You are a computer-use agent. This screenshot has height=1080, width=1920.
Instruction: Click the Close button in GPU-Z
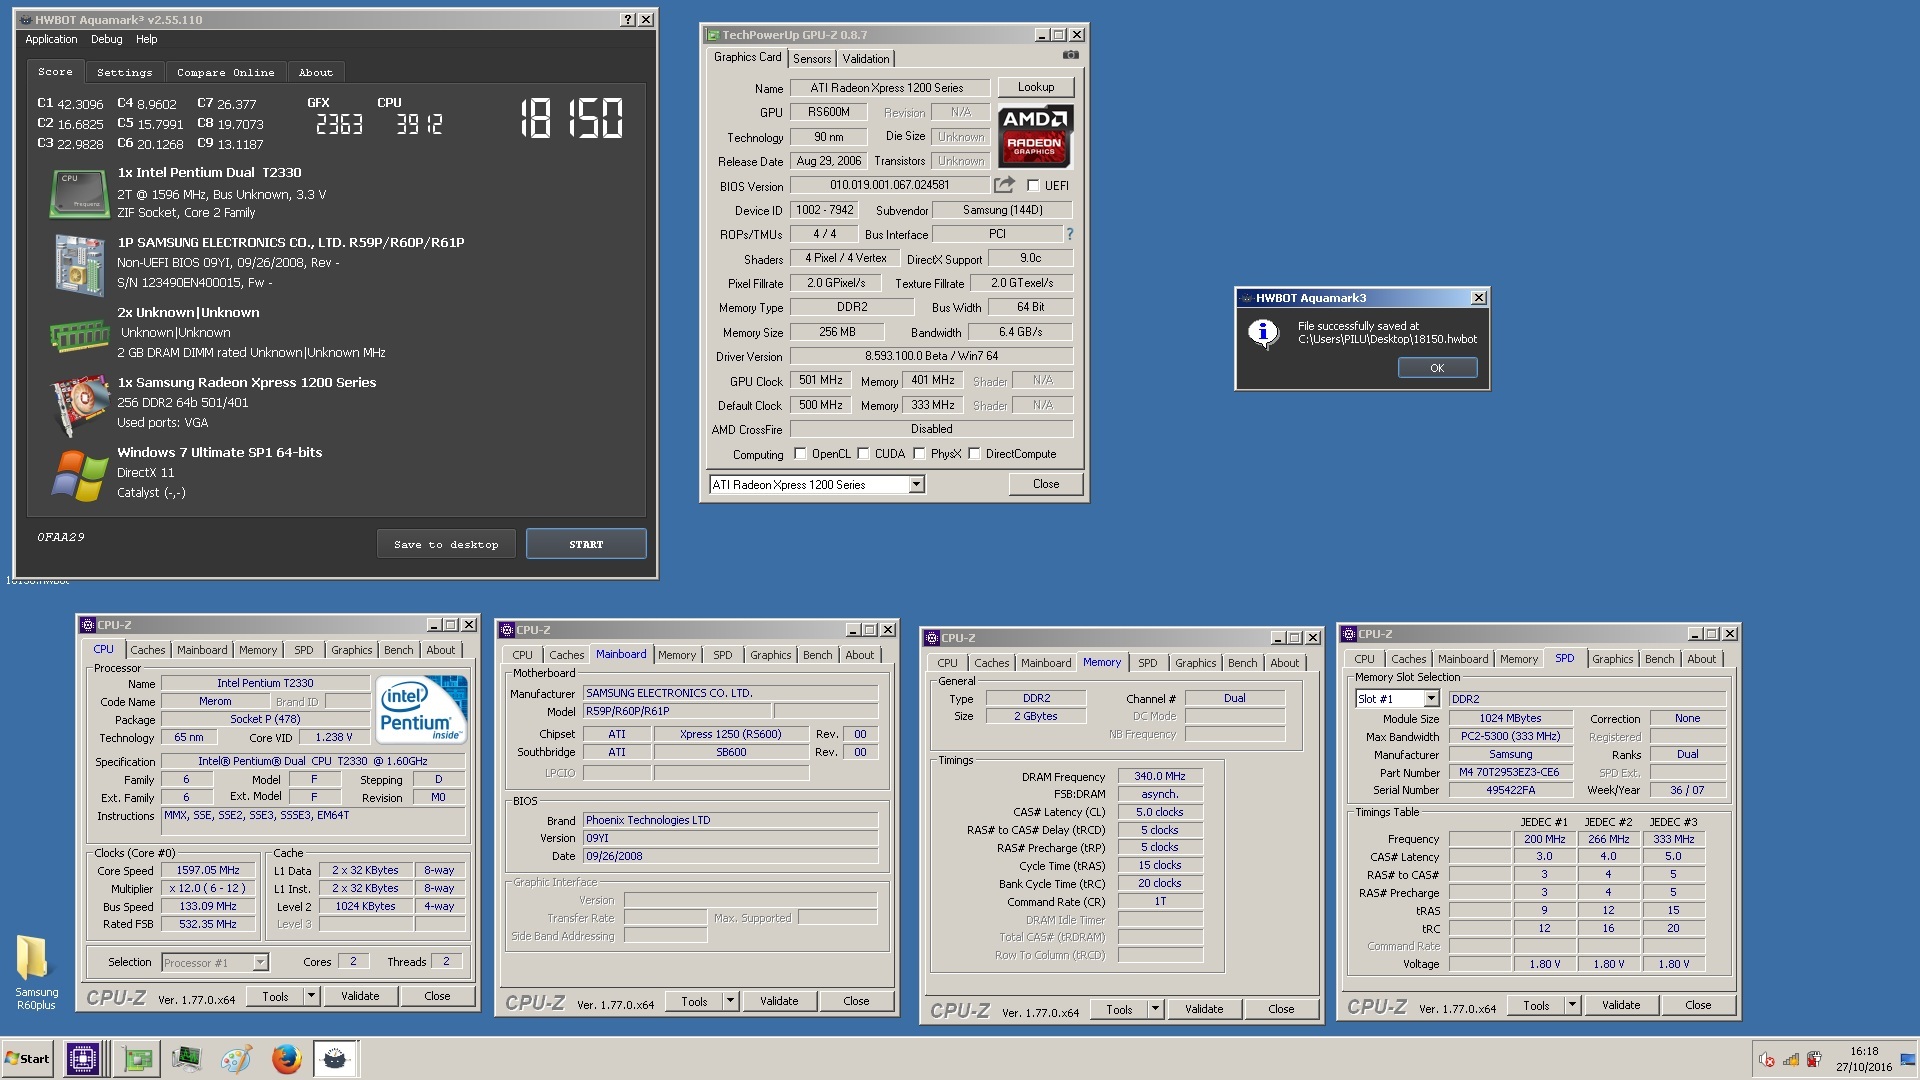click(1046, 484)
